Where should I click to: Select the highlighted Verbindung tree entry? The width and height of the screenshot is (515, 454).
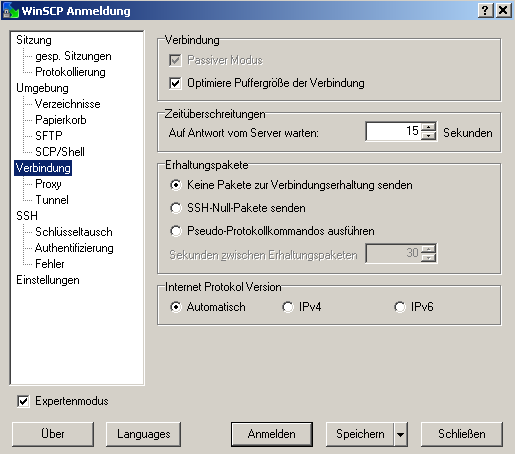(43, 168)
